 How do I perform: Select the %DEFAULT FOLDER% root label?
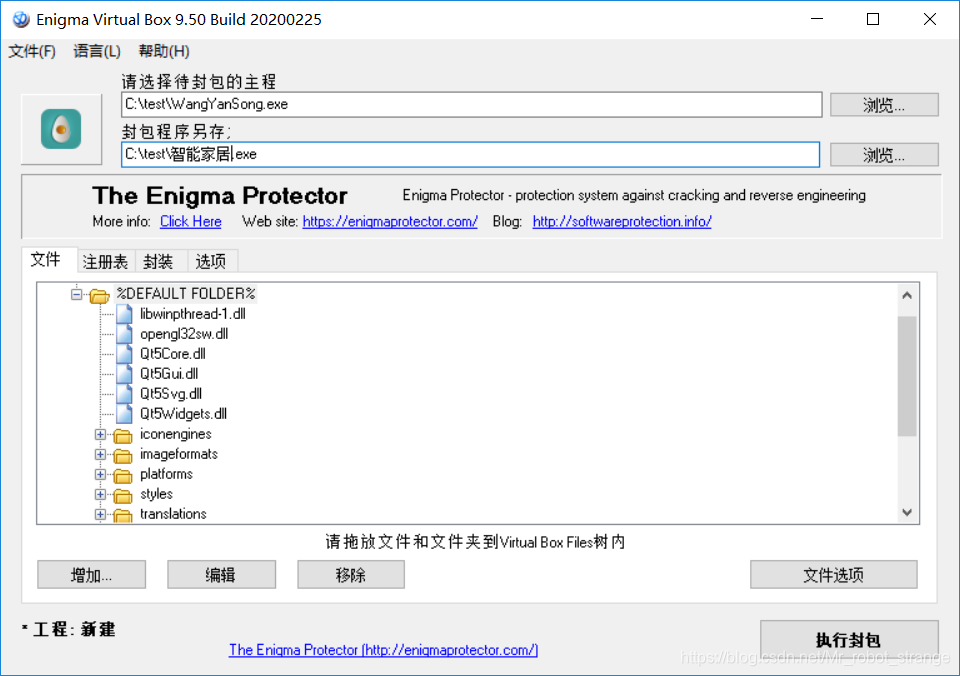click(x=186, y=294)
